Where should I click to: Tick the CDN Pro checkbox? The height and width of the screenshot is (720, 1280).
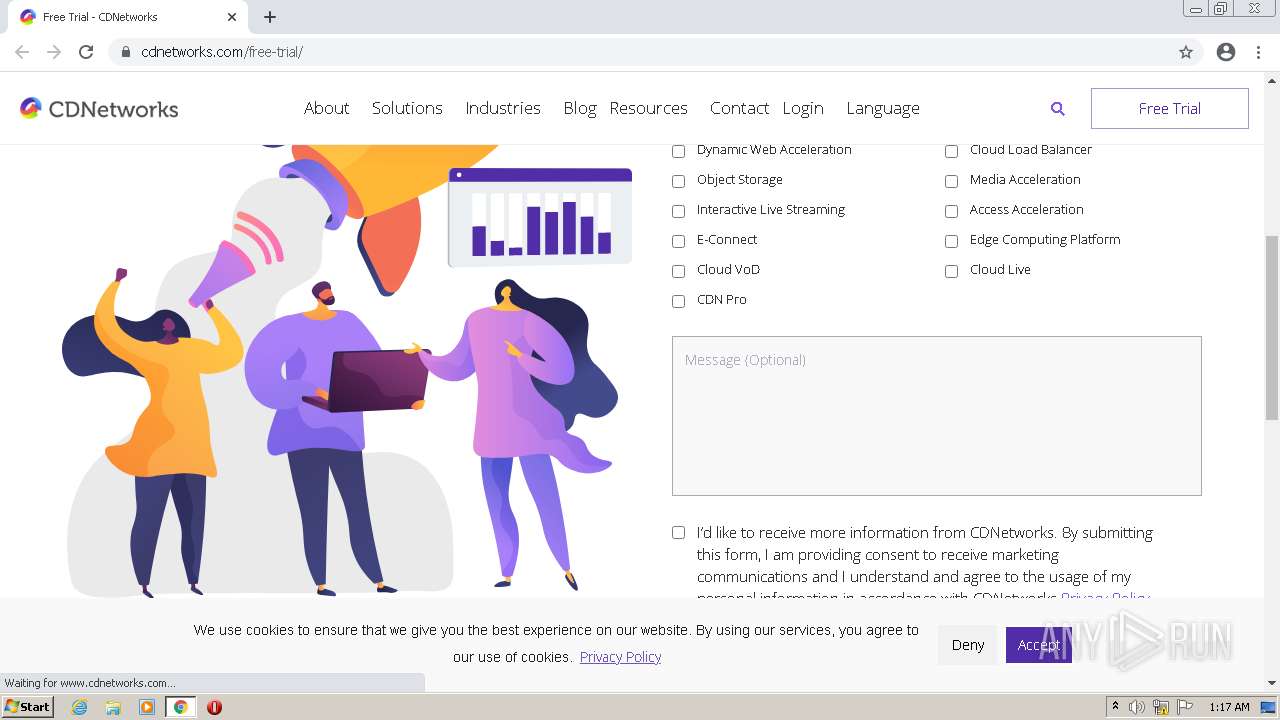click(678, 301)
